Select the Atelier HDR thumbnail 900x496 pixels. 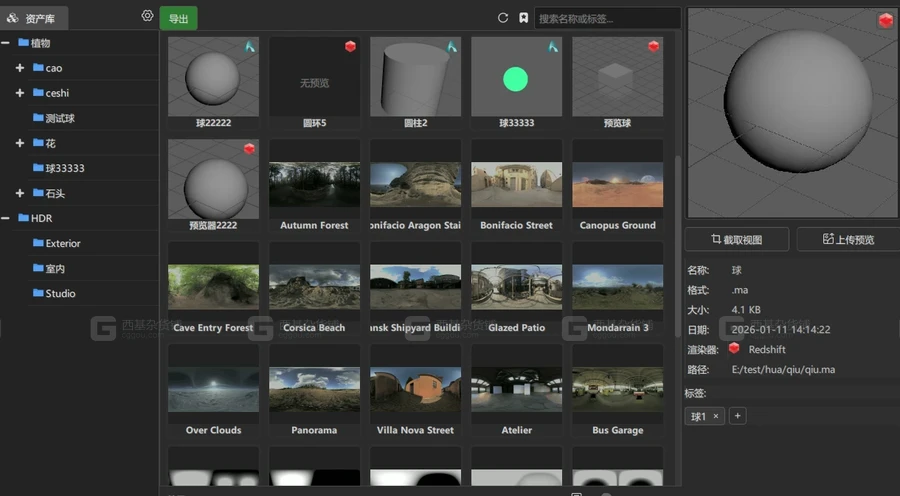[x=517, y=389]
